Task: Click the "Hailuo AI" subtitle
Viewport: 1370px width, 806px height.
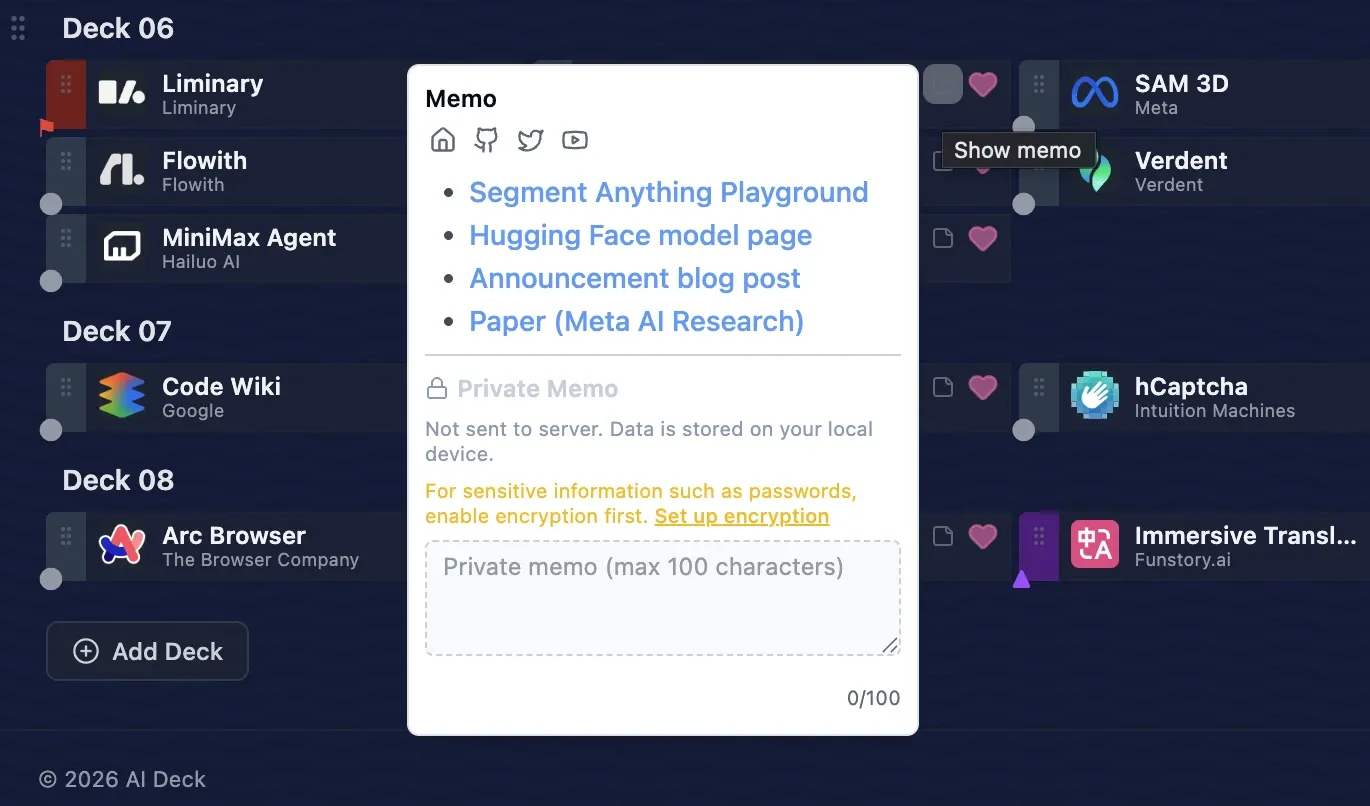Action: [x=201, y=262]
